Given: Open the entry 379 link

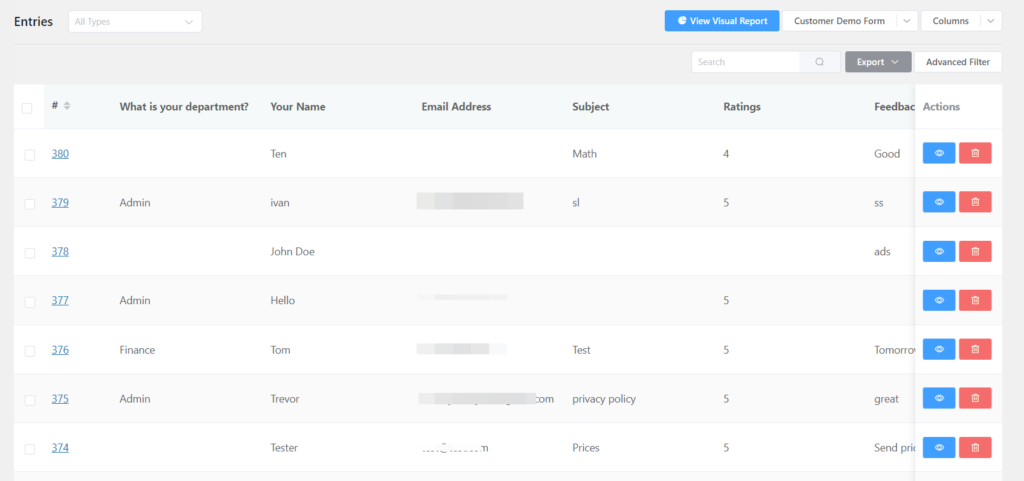Looking at the screenshot, I should pyautogui.click(x=60, y=203).
